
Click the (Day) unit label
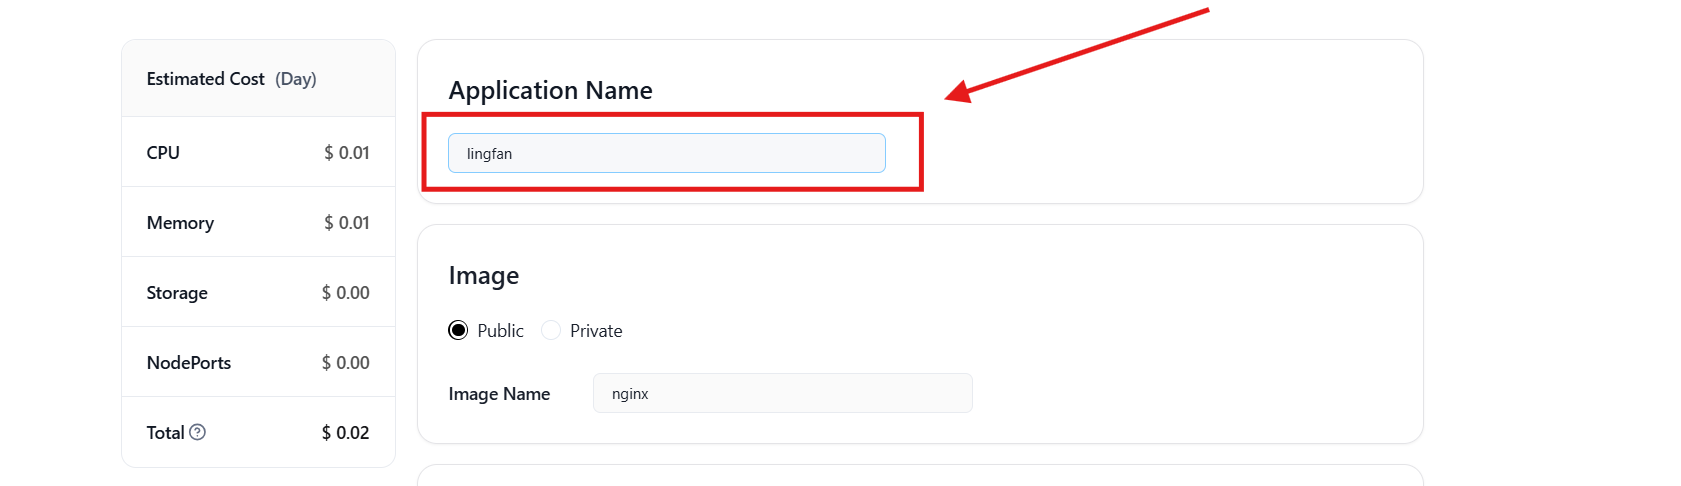click(x=296, y=79)
